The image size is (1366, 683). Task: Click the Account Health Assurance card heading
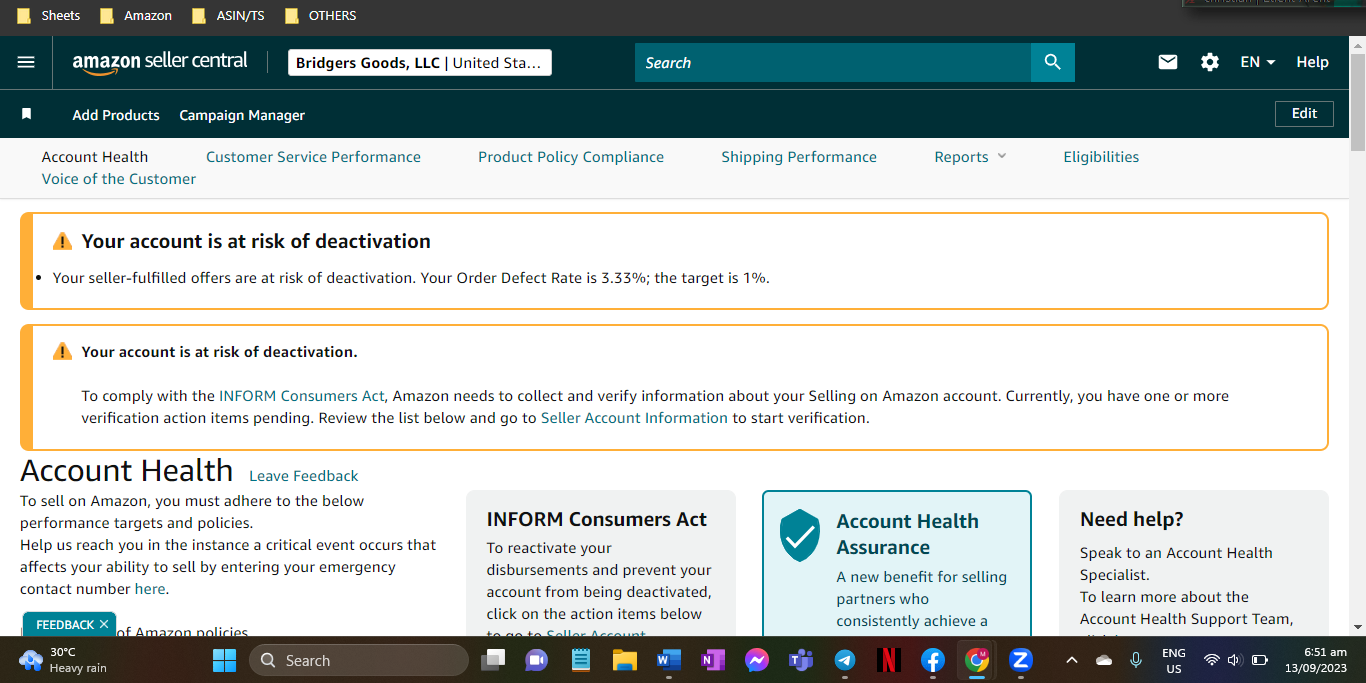click(908, 534)
